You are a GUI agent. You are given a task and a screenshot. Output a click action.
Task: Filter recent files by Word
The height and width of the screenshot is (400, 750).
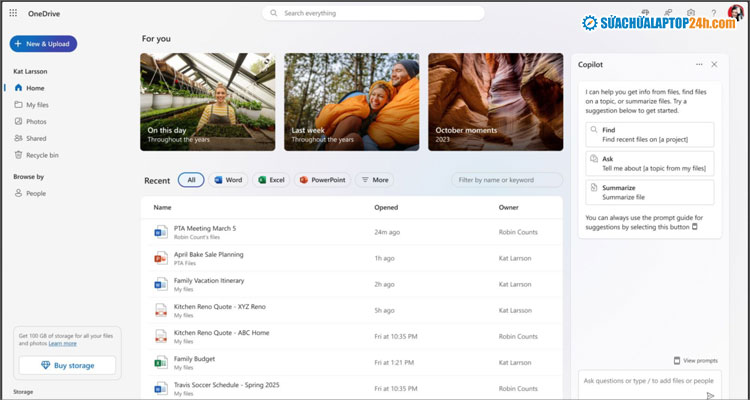[228, 180]
